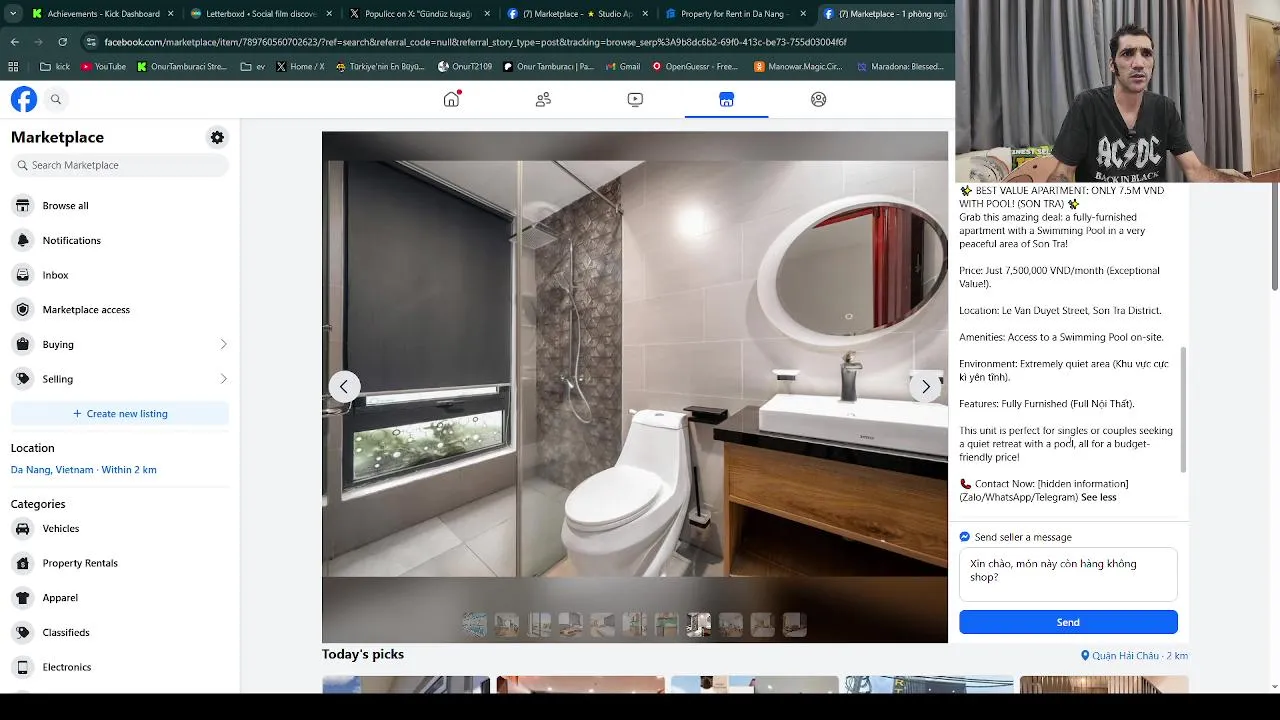Open Marketplace access
The width and height of the screenshot is (1280, 720).
(120, 309)
